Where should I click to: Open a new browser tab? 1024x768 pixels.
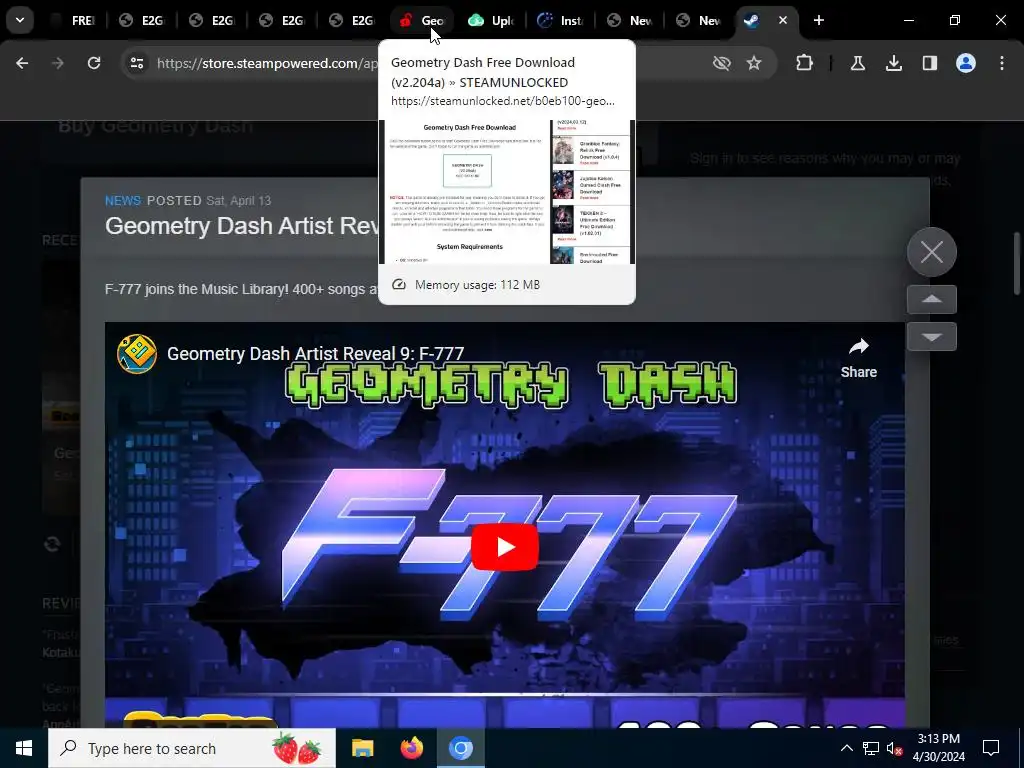(x=818, y=20)
